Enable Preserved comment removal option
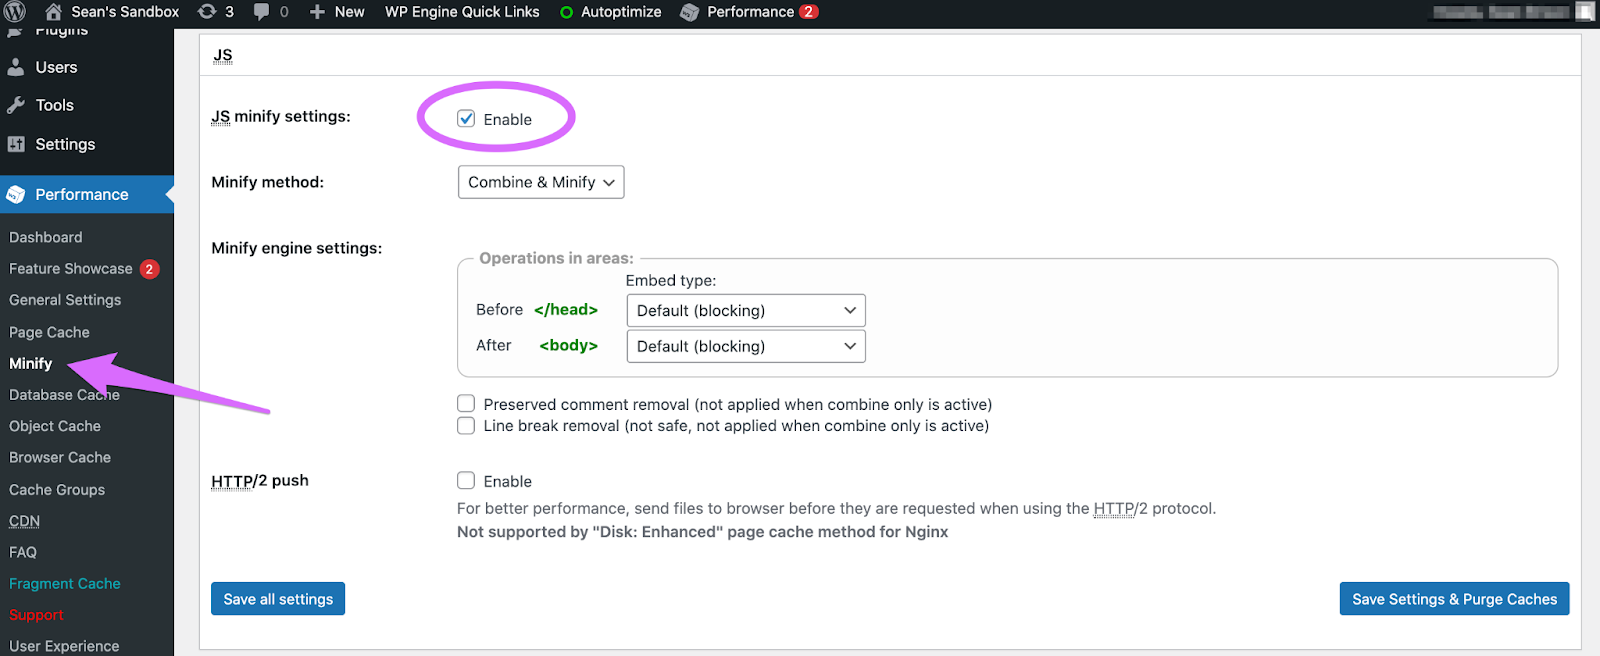Screen dimensions: 1600x656 point(466,403)
